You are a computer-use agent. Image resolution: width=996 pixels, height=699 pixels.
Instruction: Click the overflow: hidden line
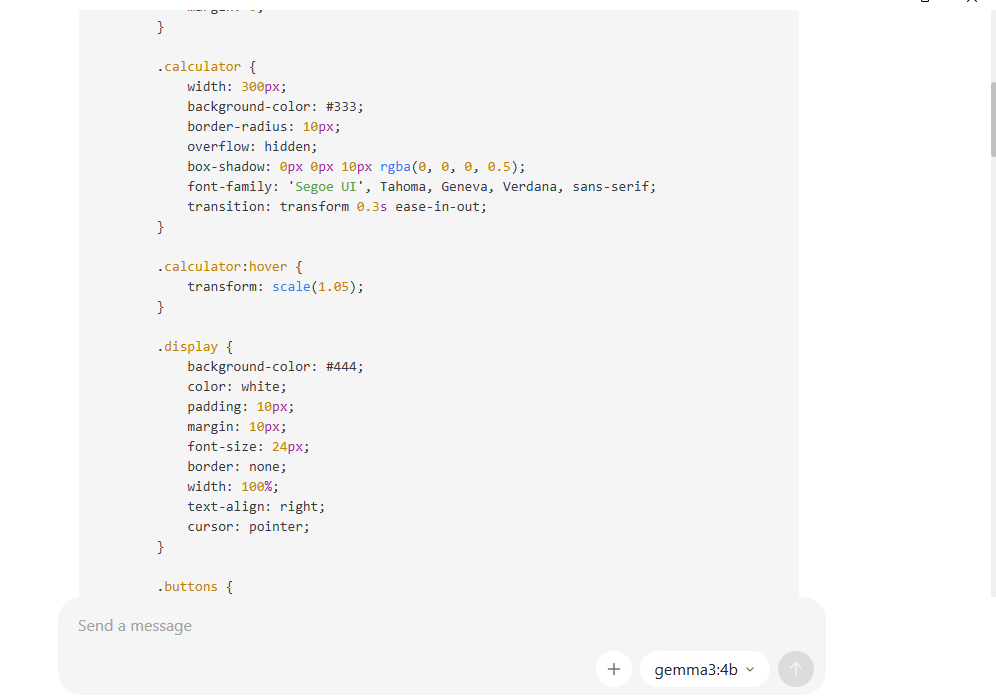tap(252, 147)
